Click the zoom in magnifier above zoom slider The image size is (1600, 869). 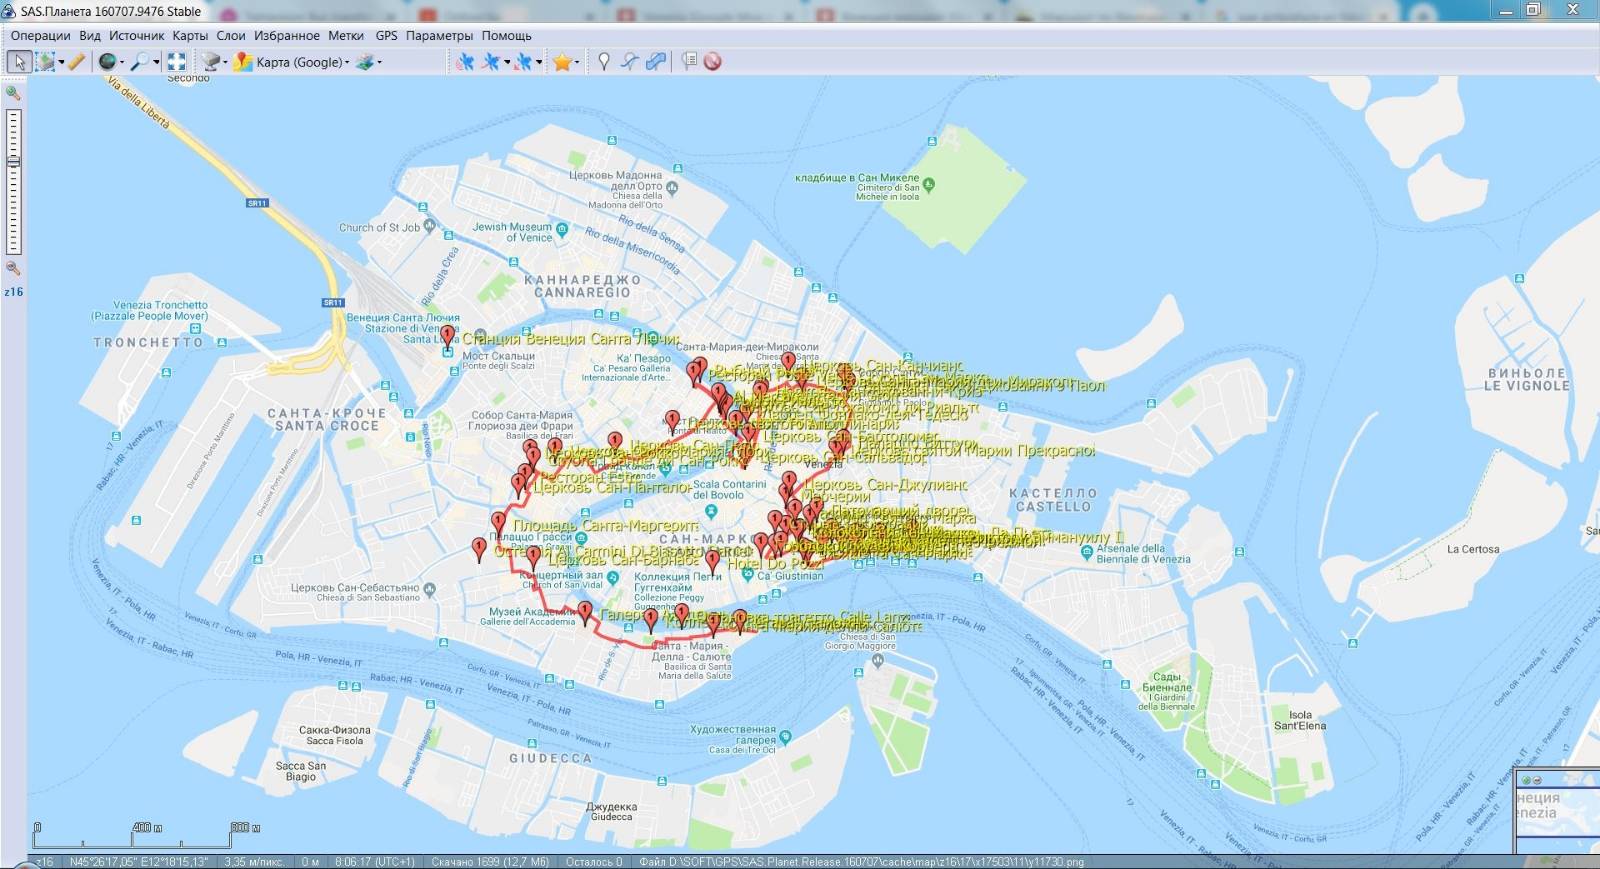click(x=13, y=93)
